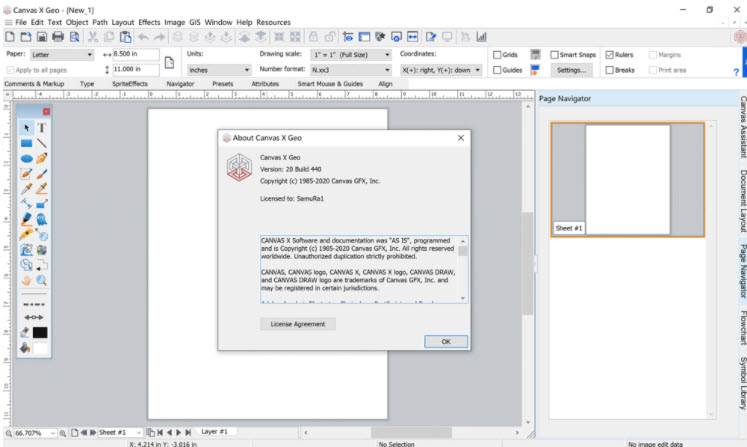Click the guides color icon beside Guides

[535, 70]
